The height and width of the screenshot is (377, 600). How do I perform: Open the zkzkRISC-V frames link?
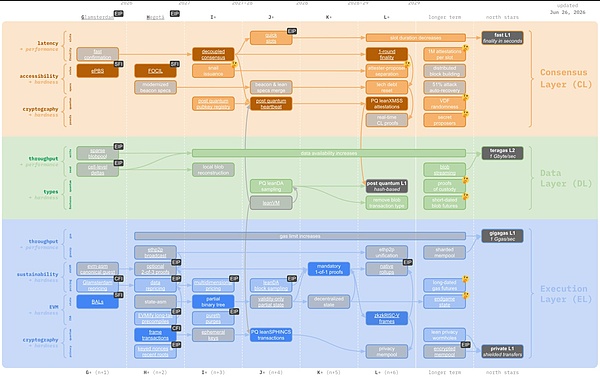(x=386, y=318)
